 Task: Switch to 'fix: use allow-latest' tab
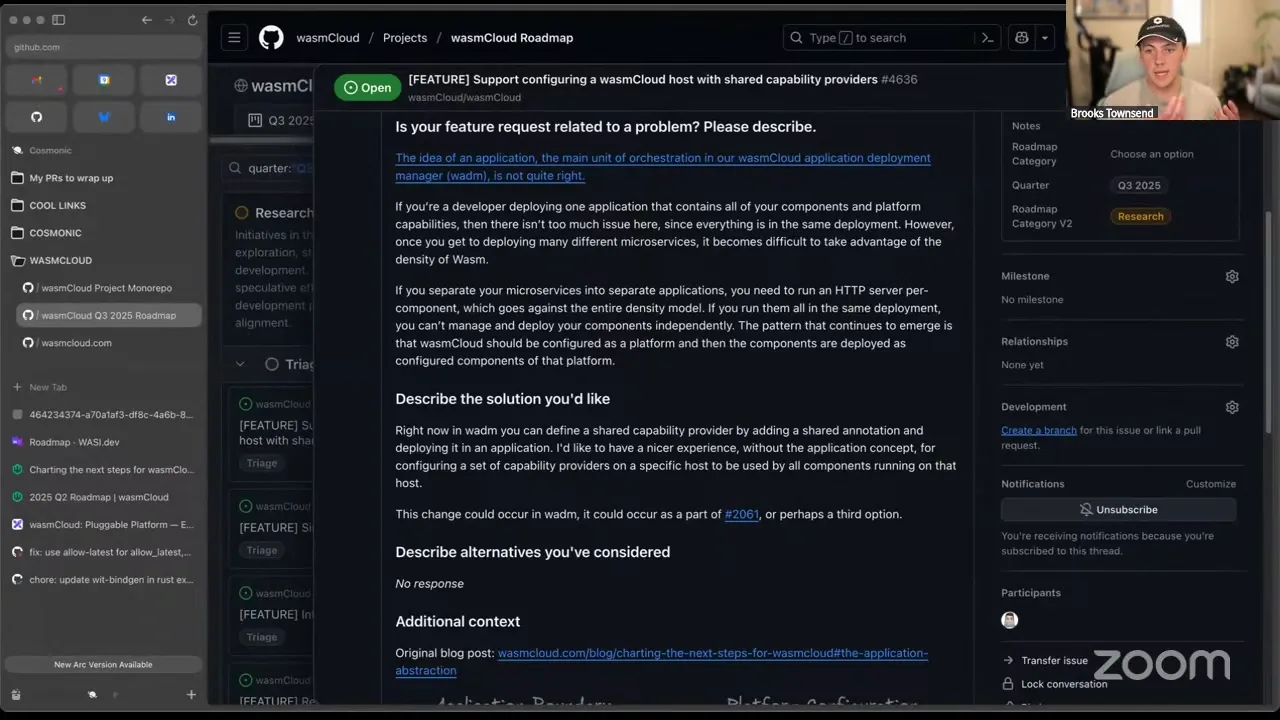(x=104, y=552)
